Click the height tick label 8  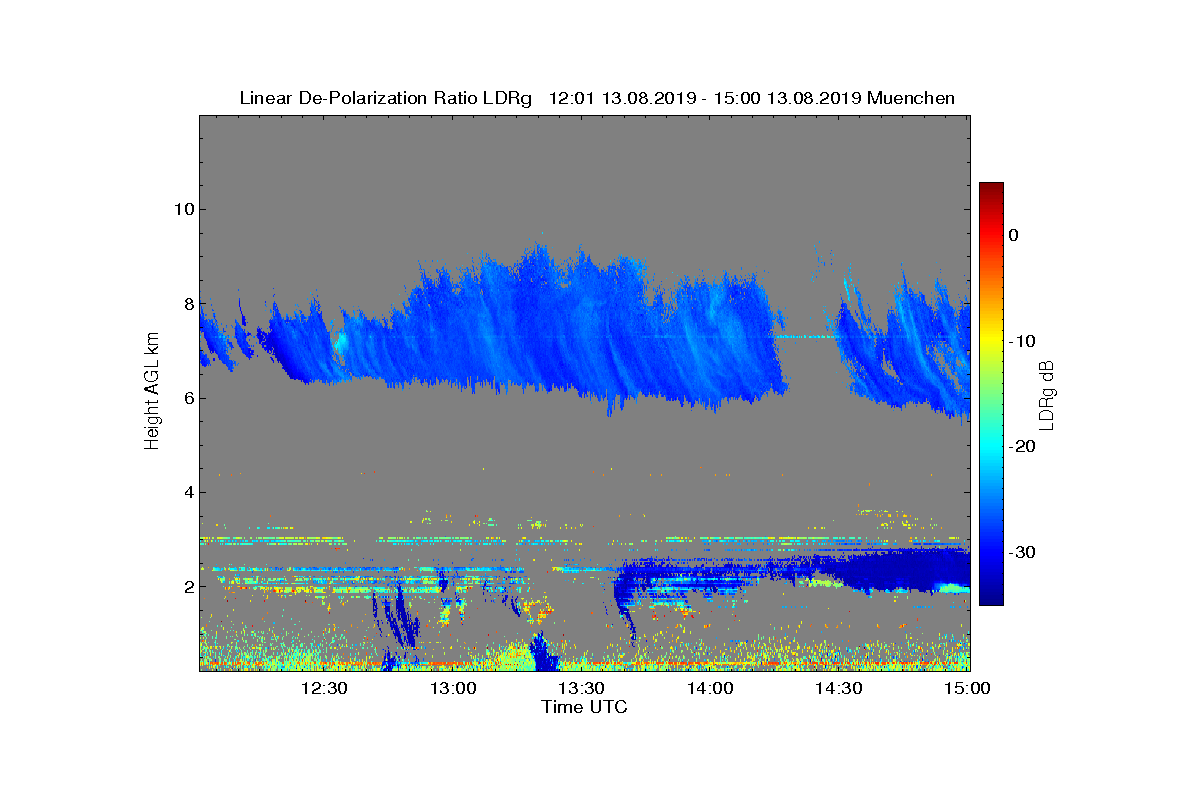[x=188, y=303]
